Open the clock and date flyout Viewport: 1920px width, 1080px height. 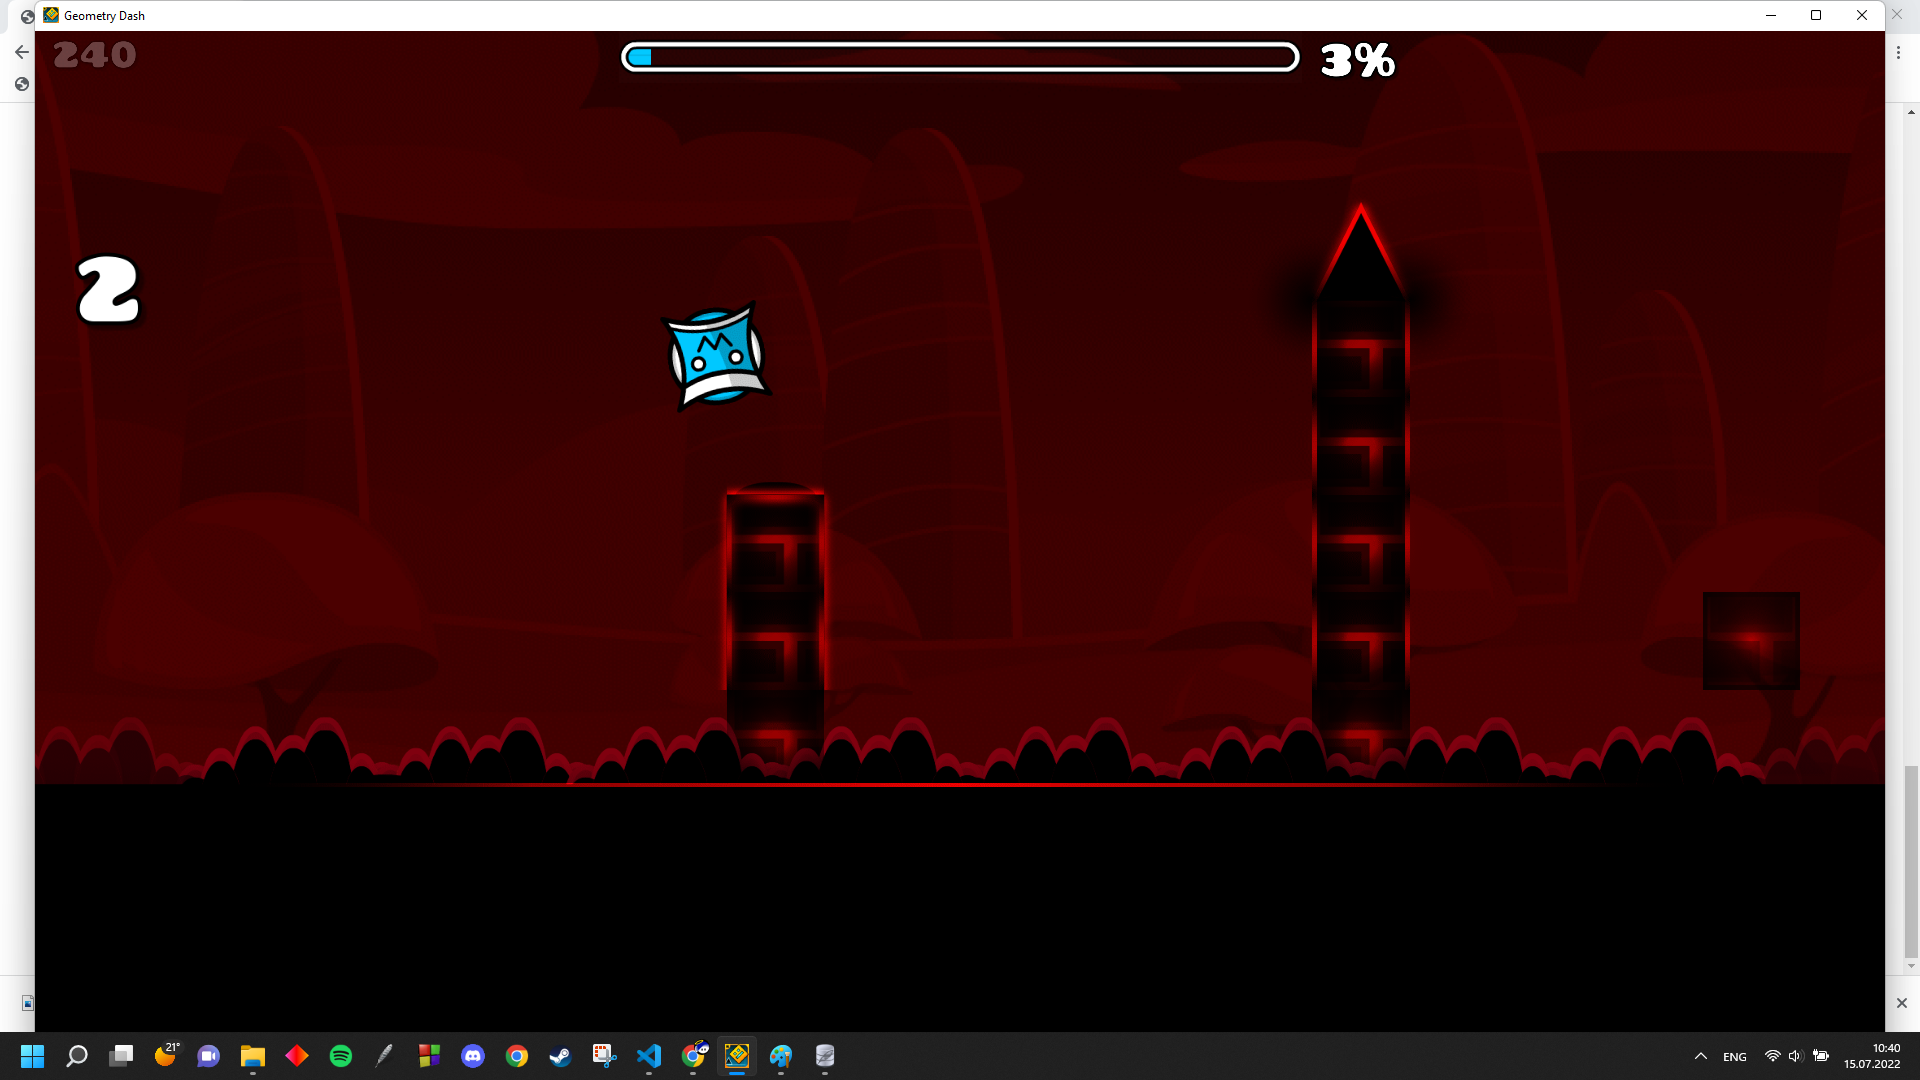point(1872,1056)
